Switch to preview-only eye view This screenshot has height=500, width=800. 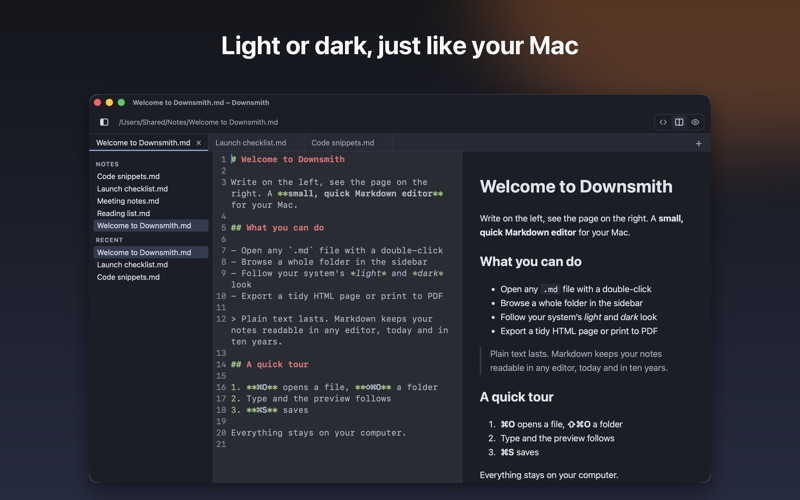(695, 122)
